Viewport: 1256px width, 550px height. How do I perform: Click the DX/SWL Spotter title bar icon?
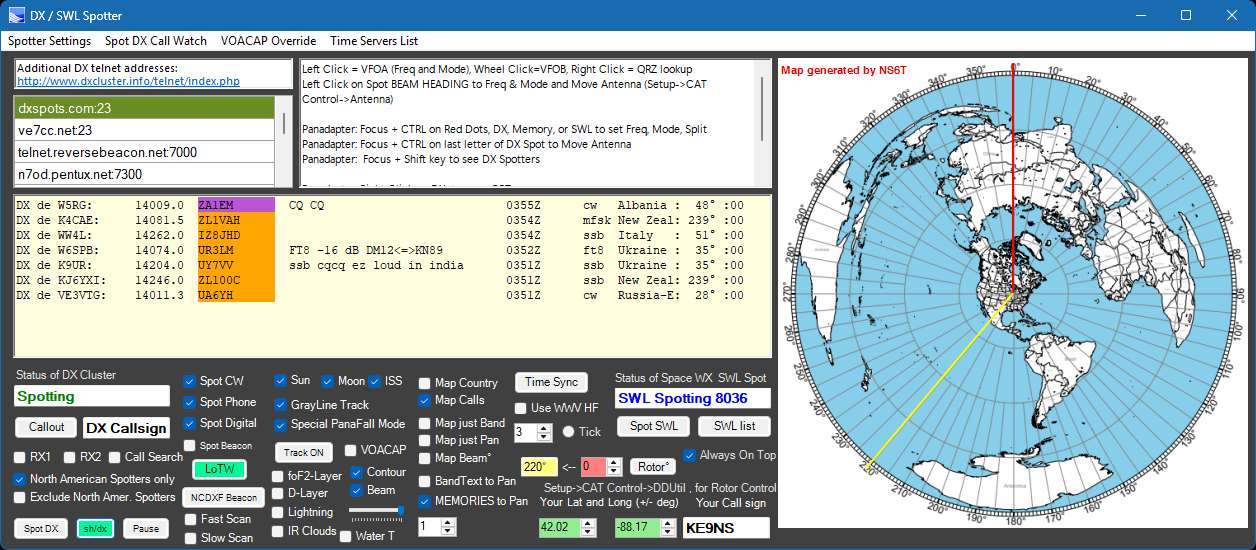point(16,15)
